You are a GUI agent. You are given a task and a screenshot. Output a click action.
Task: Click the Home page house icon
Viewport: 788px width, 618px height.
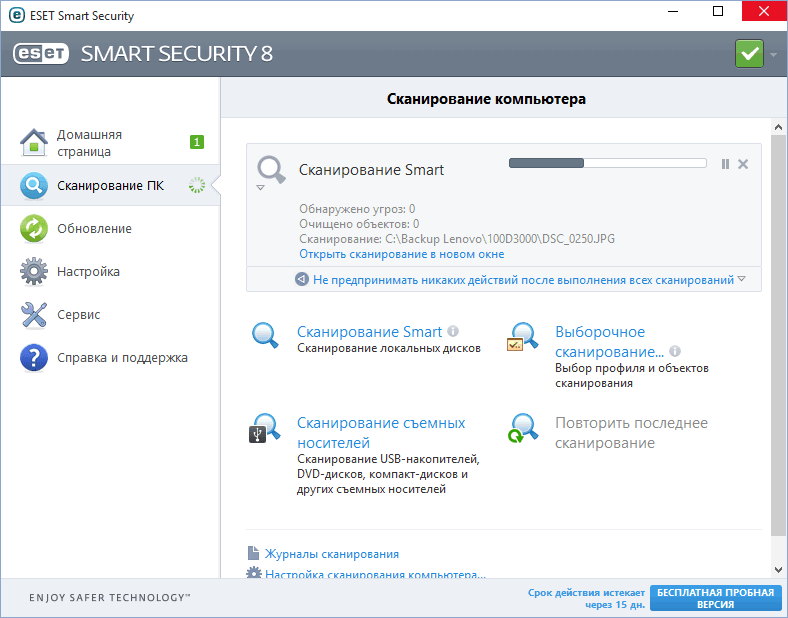point(34,143)
